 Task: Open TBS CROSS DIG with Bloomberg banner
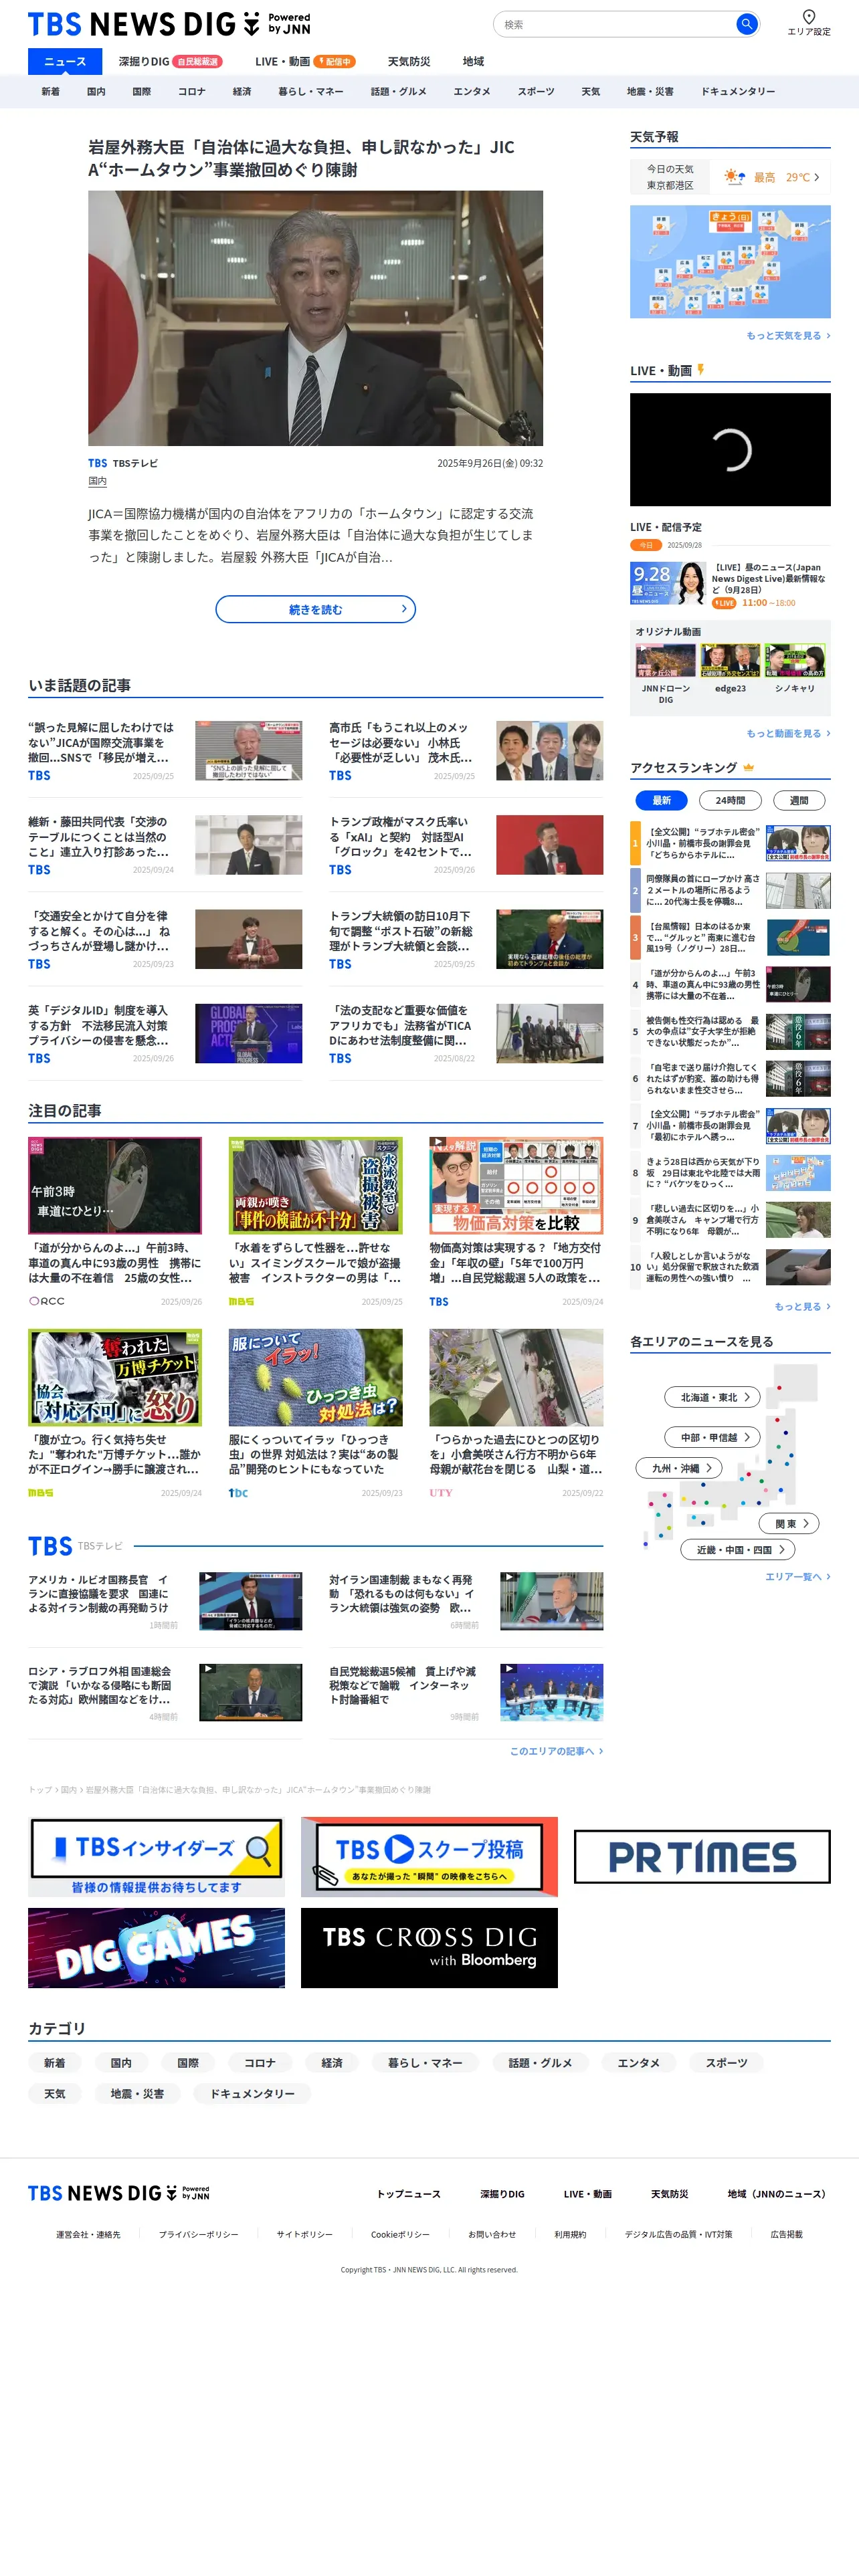pos(429,1948)
